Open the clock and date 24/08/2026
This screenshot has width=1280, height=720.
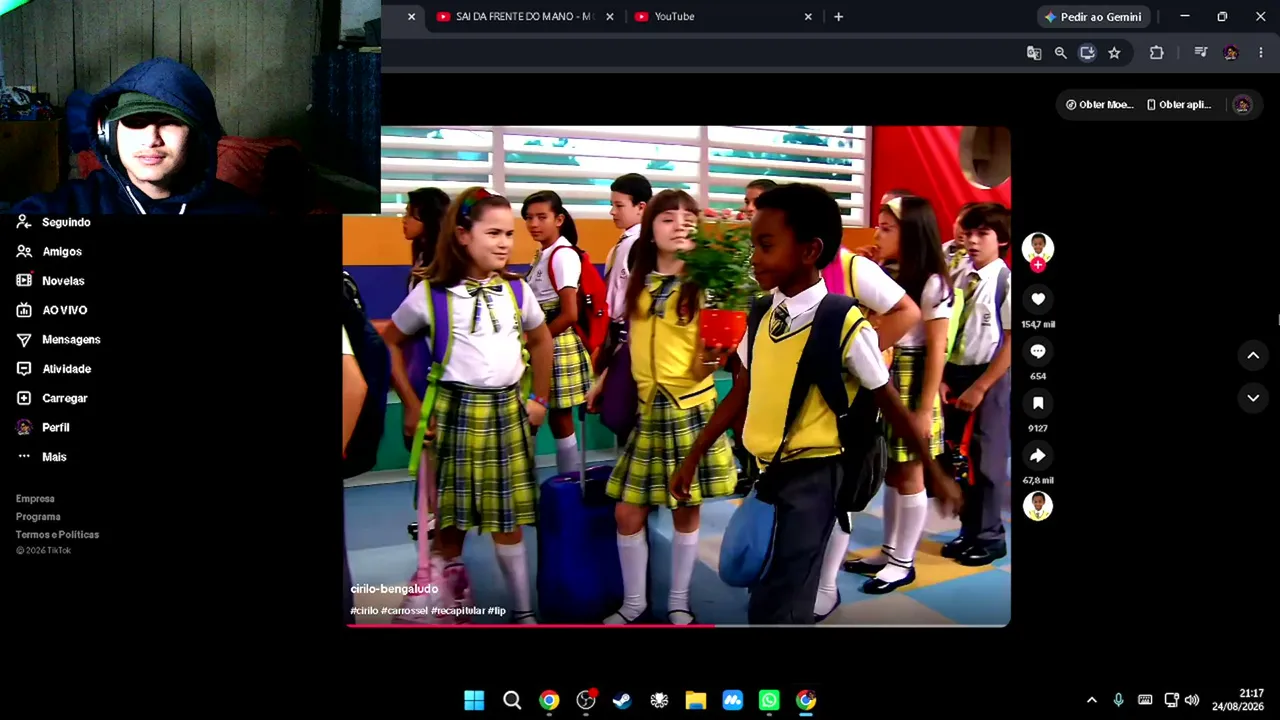(1238, 700)
